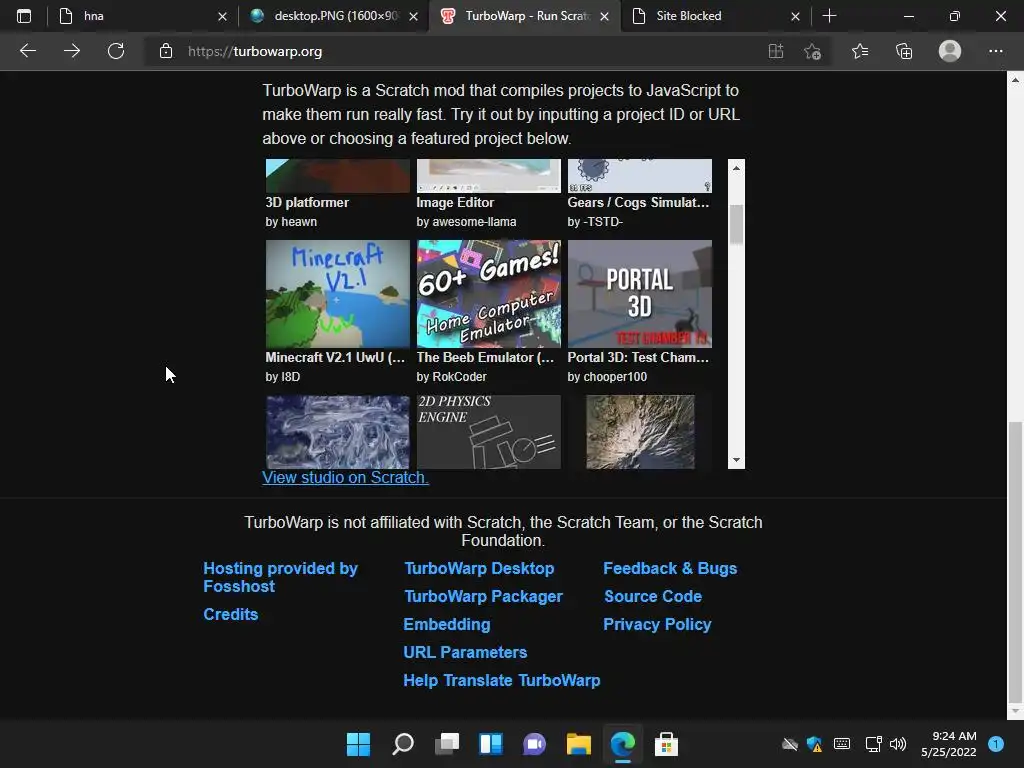Open the Favorites list icon
Image resolution: width=1024 pixels, height=768 pixels.
[860, 51]
